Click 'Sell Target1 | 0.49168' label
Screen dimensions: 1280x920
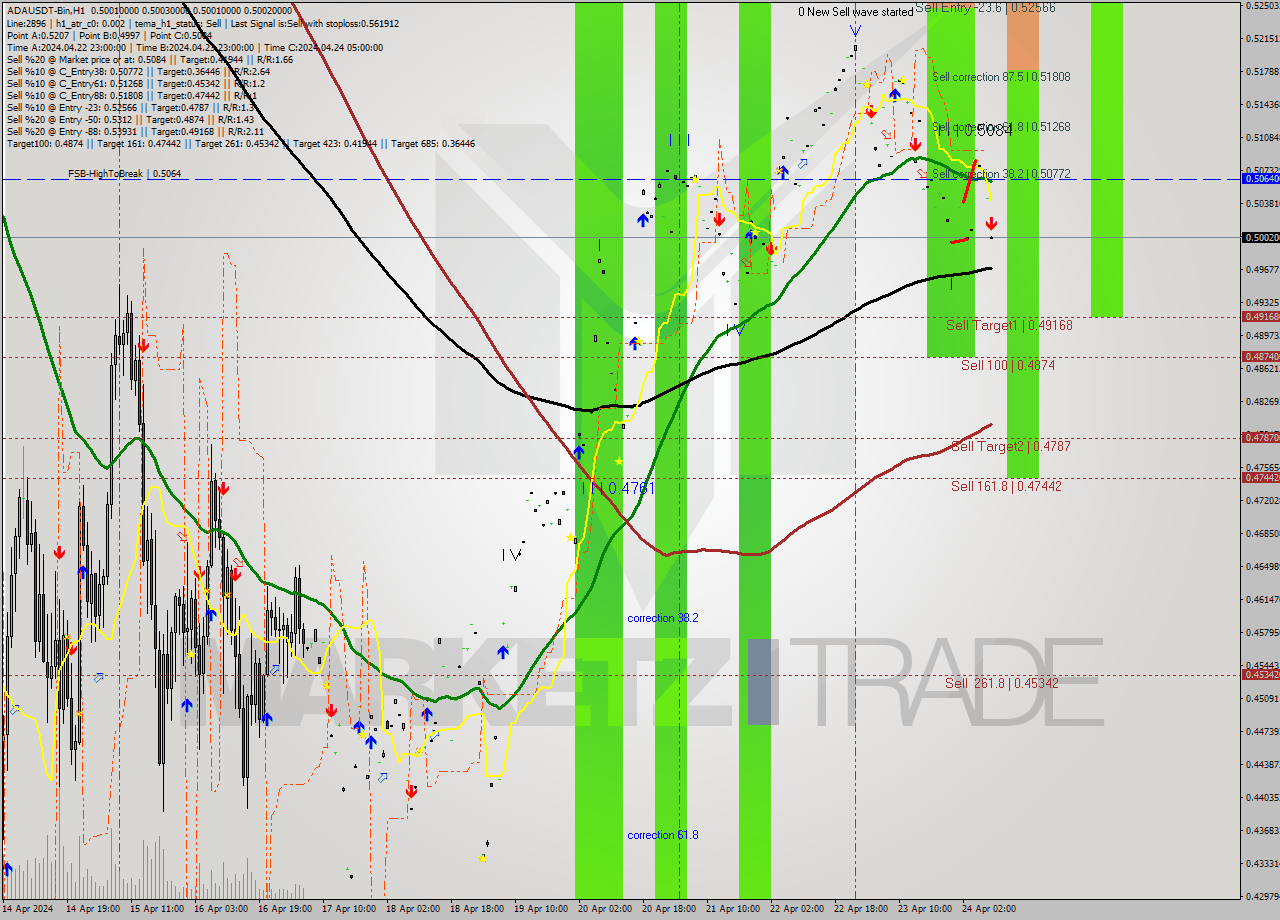point(1009,325)
